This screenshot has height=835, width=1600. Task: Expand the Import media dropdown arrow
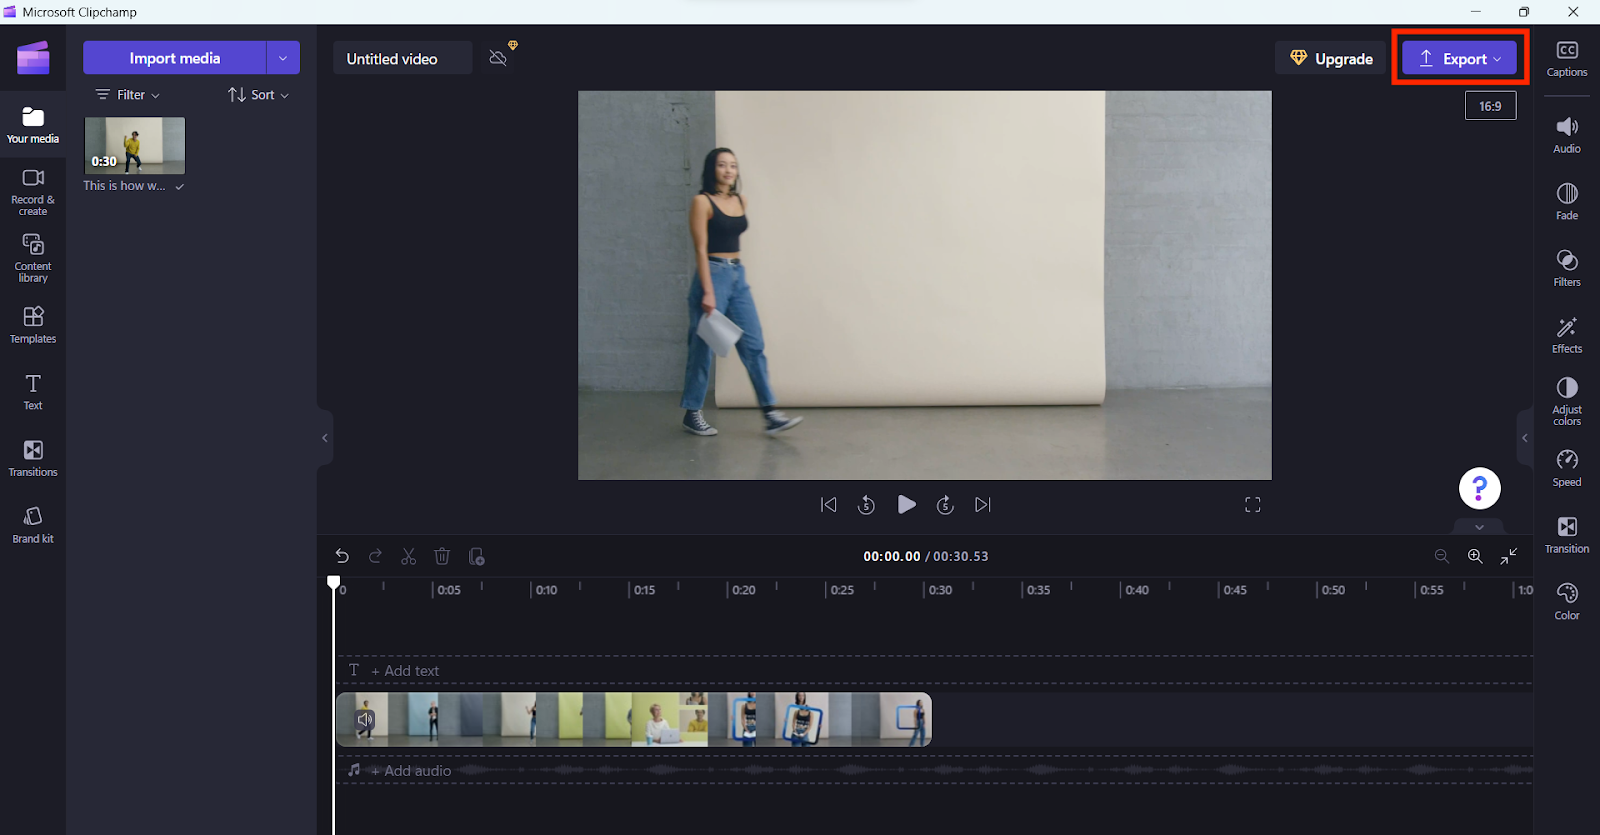coord(283,58)
